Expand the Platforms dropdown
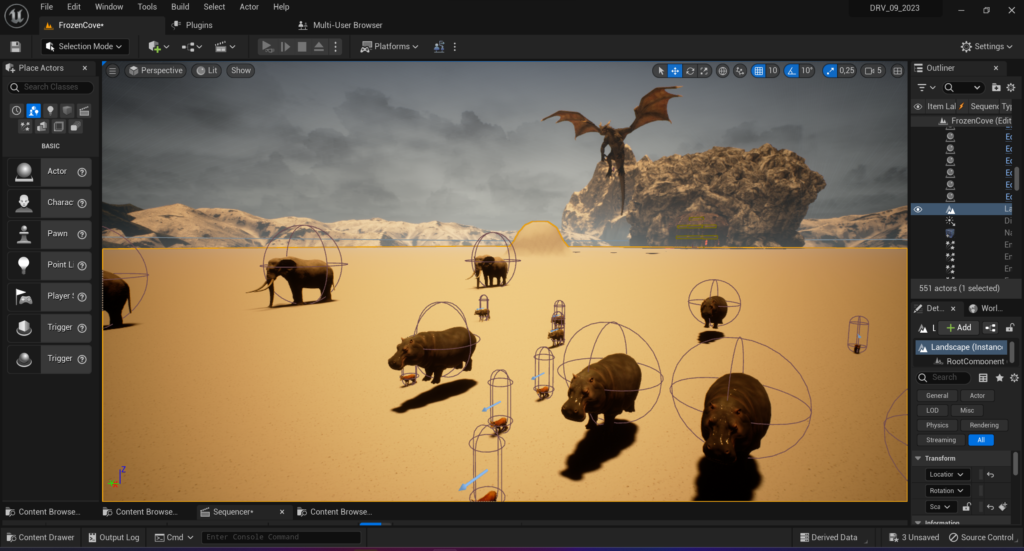 [x=390, y=46]
